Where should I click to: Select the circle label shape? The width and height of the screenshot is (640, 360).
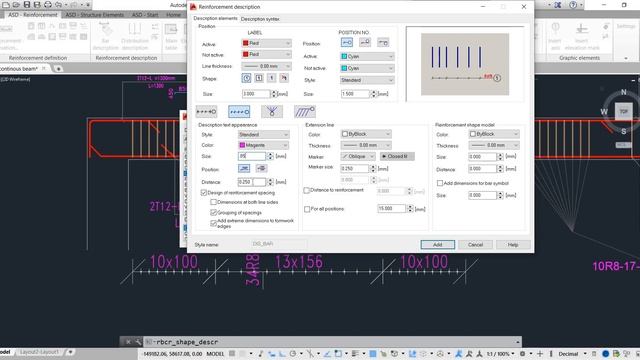pyautogui.click(x=246, y=78)
